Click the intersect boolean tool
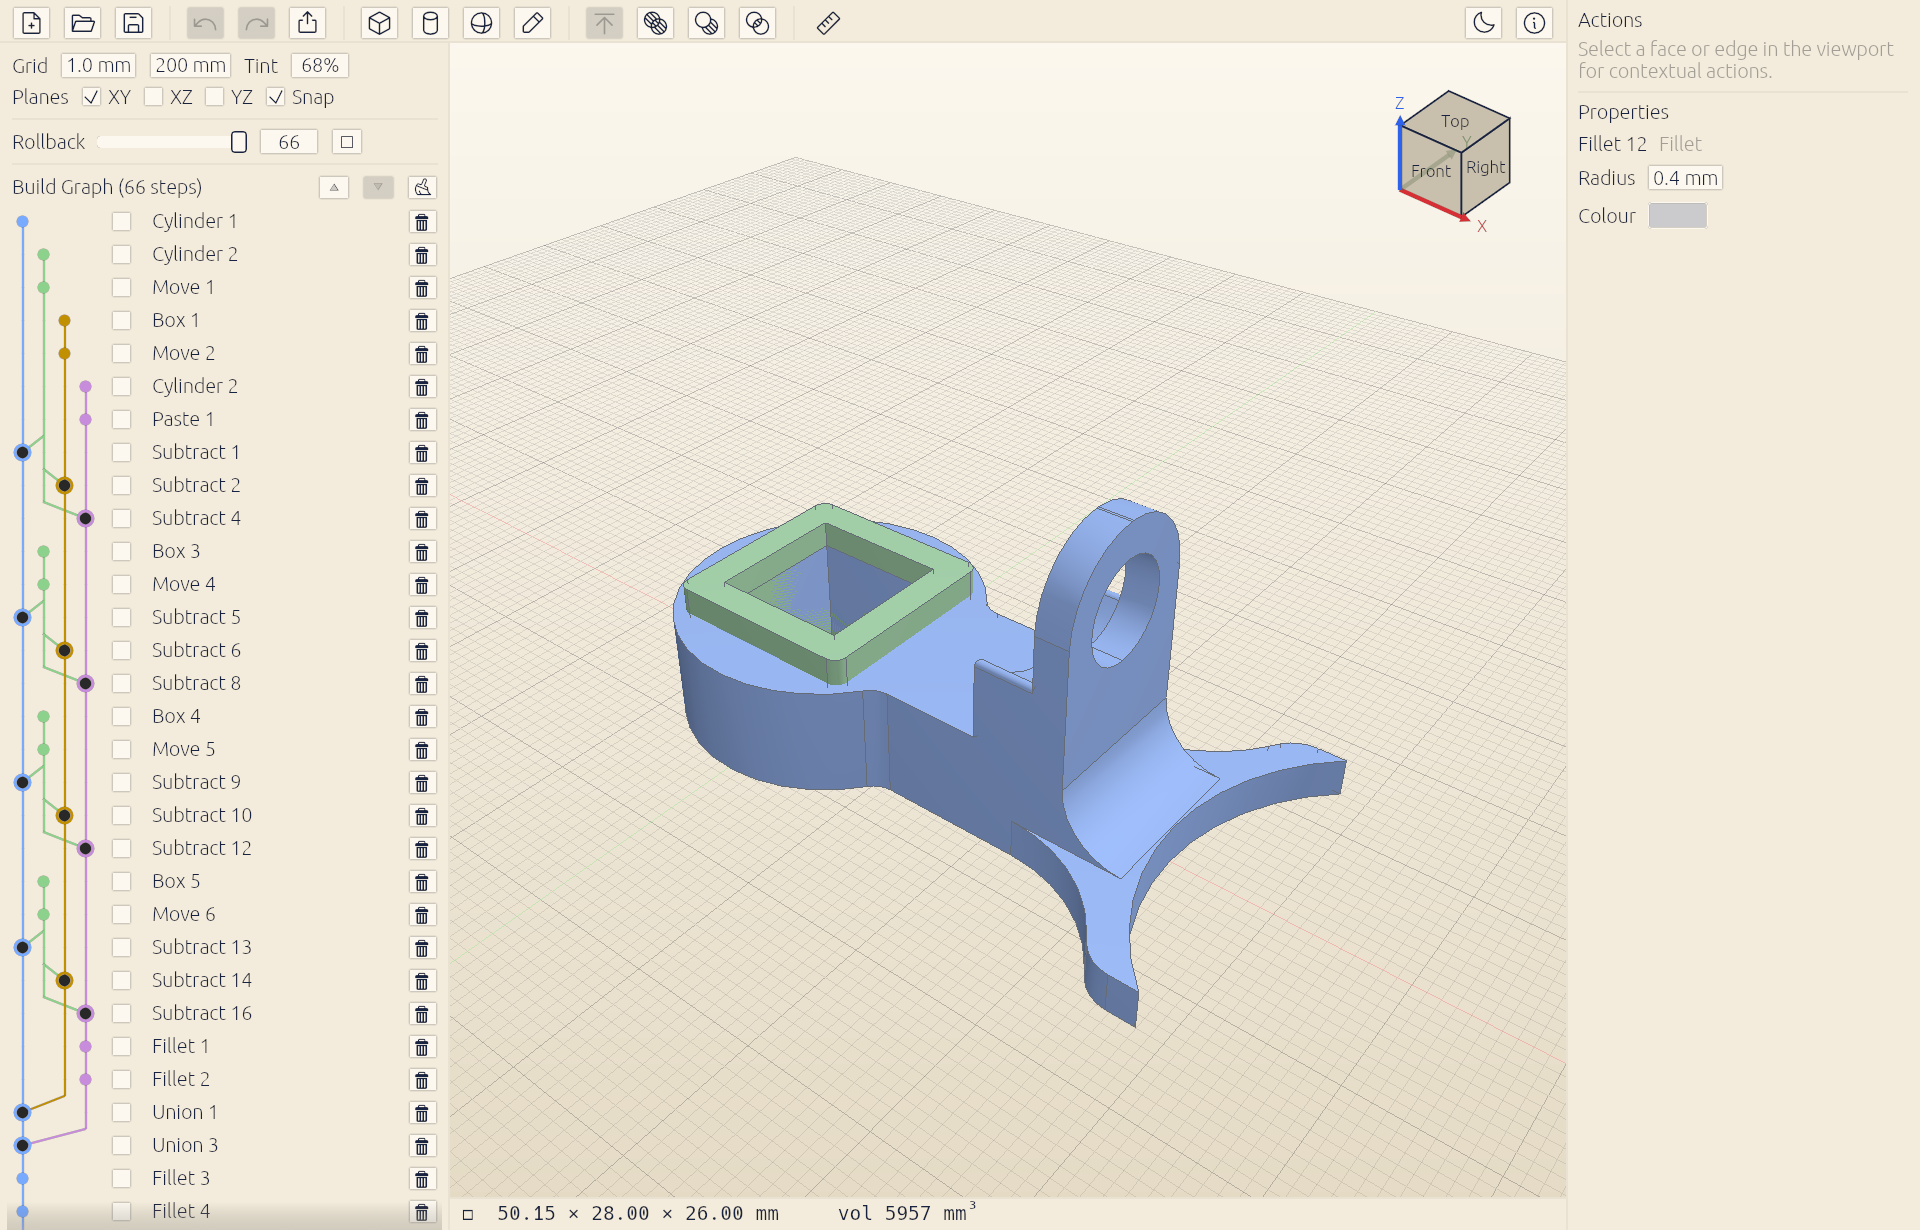The width and height of the screenshot is (1920, 1230). pyautogui.click(x=757, y=23)
